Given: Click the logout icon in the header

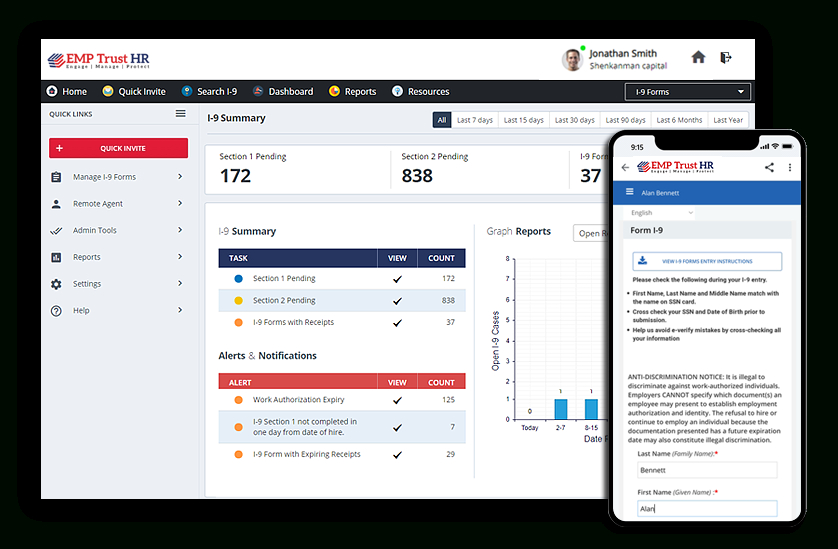Looking at the screenshot, I should point(726,57).
